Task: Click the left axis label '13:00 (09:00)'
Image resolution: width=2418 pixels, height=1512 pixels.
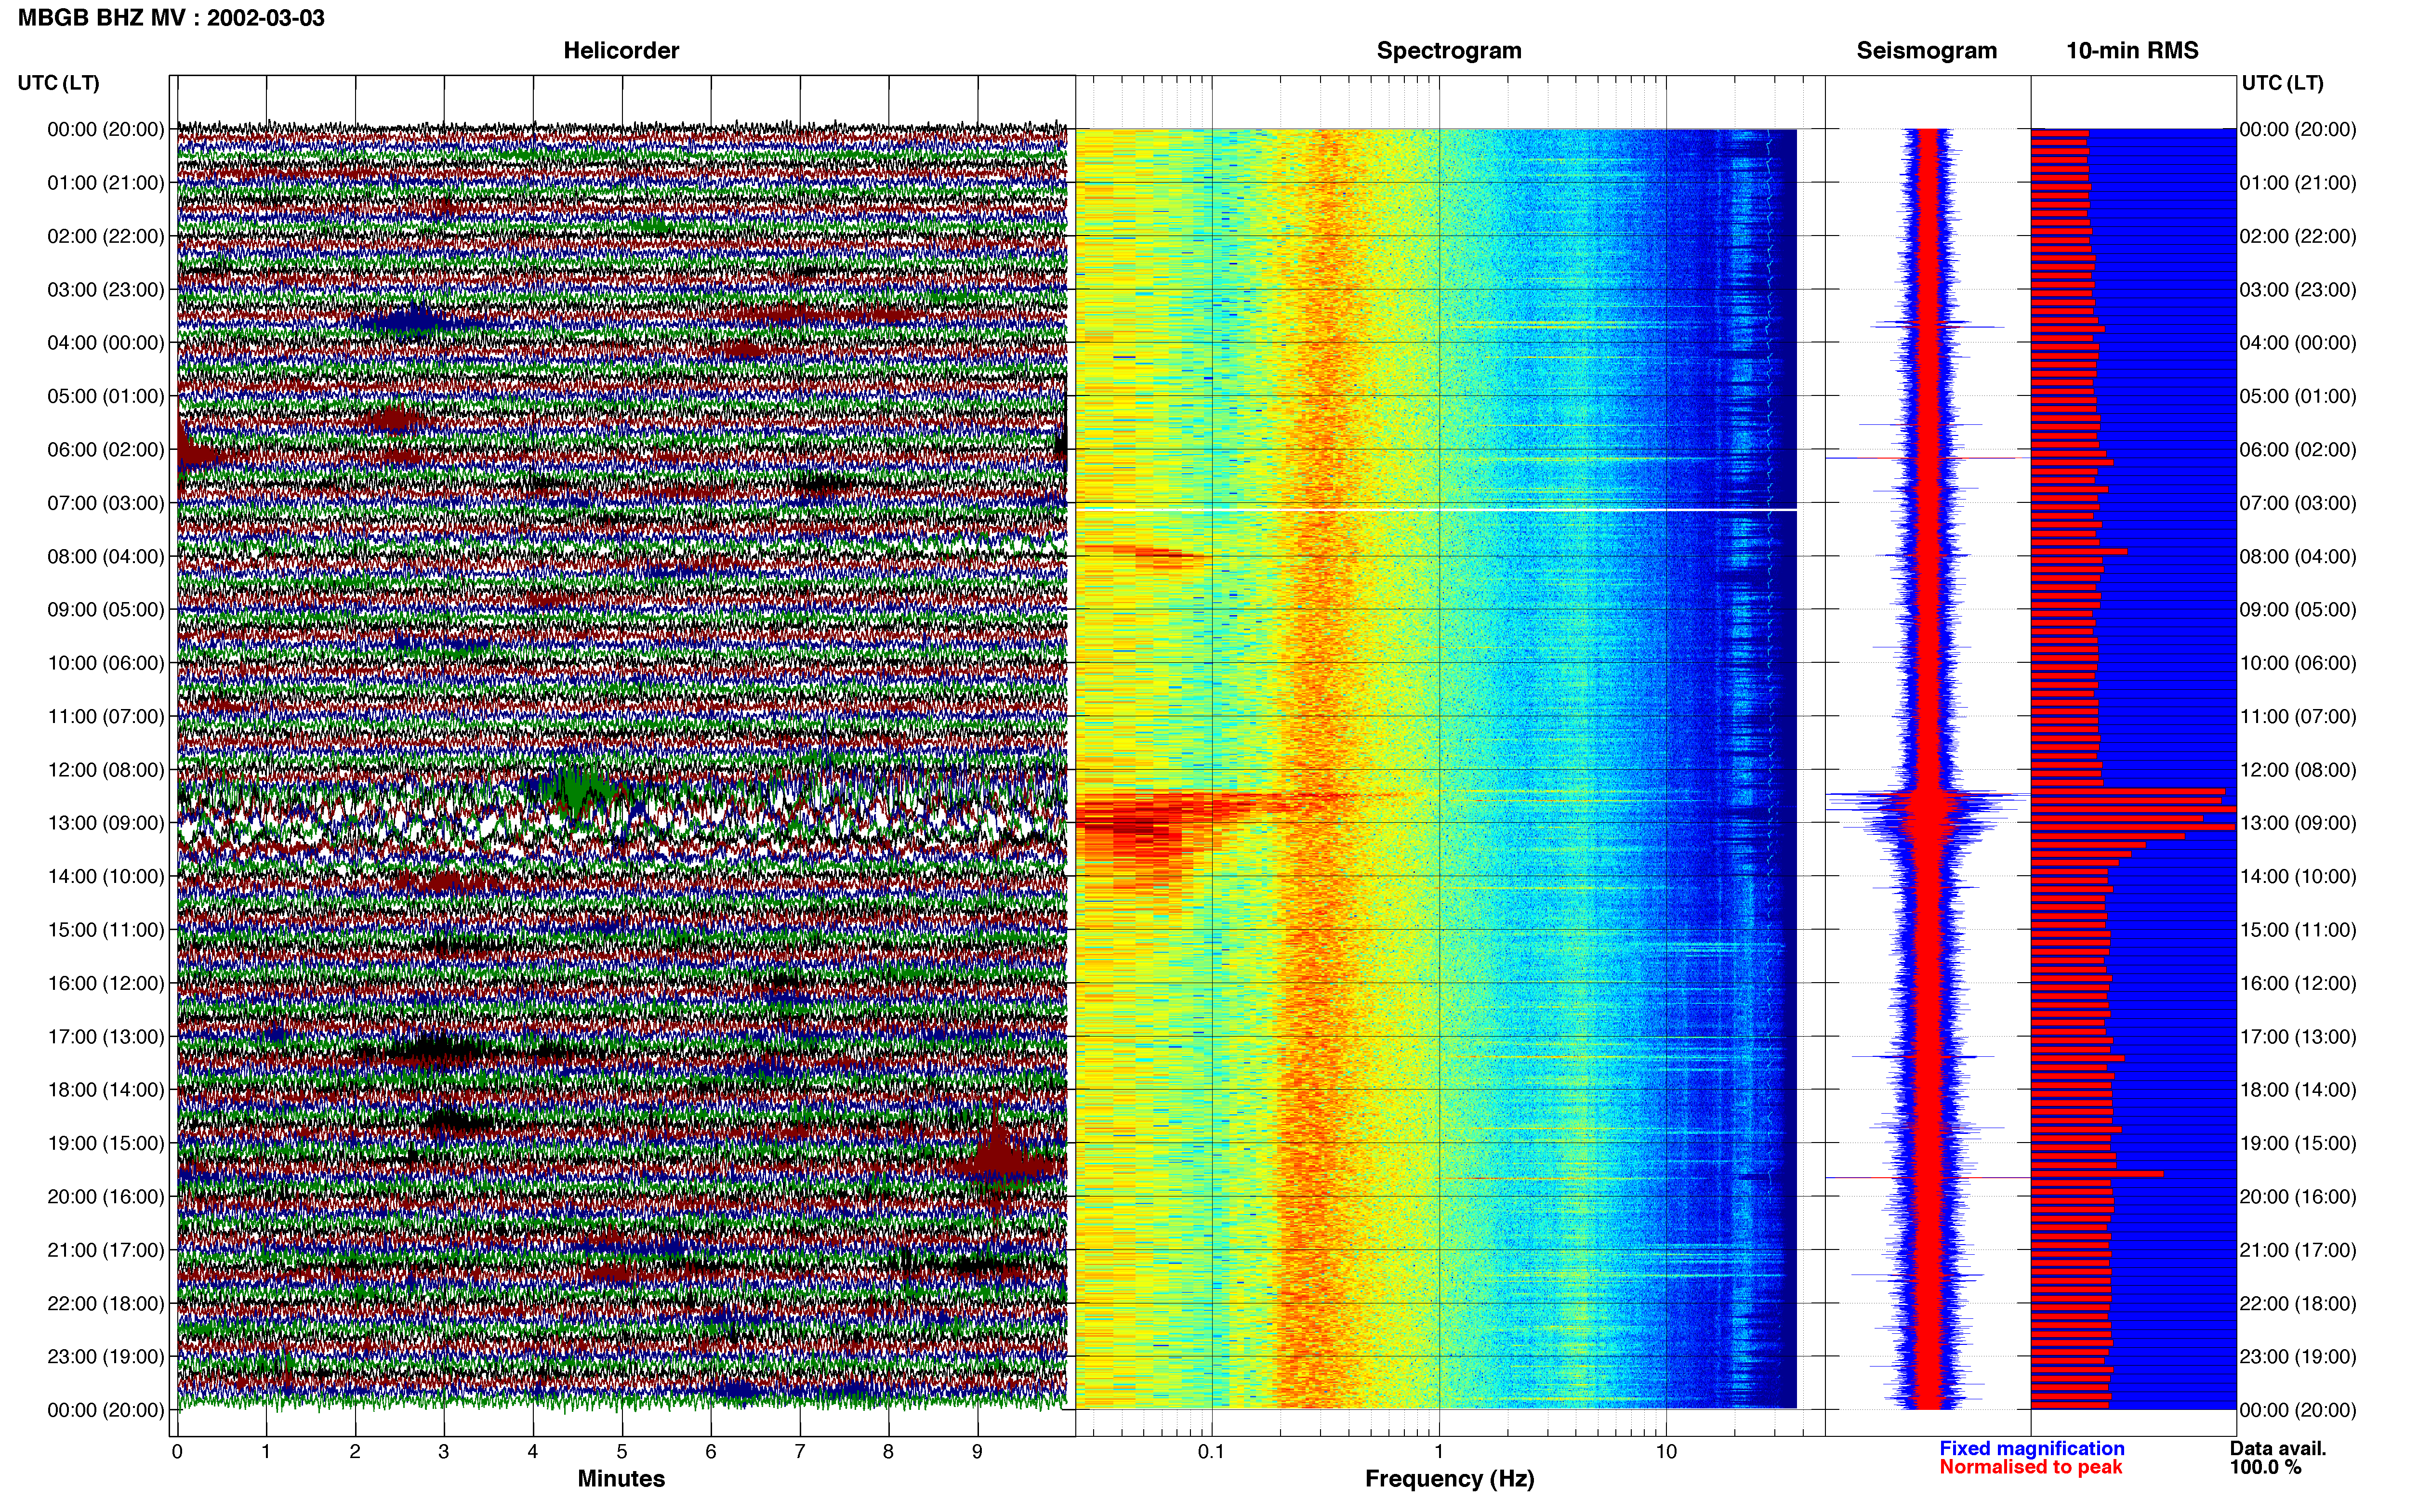Action: (x=106, y=823)
